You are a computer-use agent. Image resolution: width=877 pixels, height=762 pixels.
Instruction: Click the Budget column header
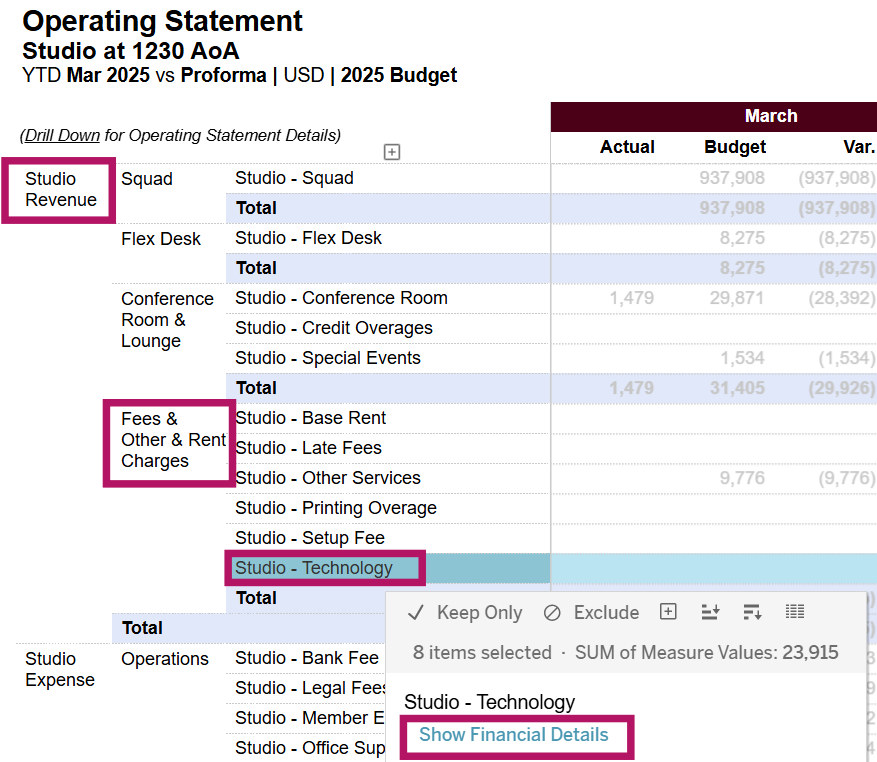click(735, 147)
